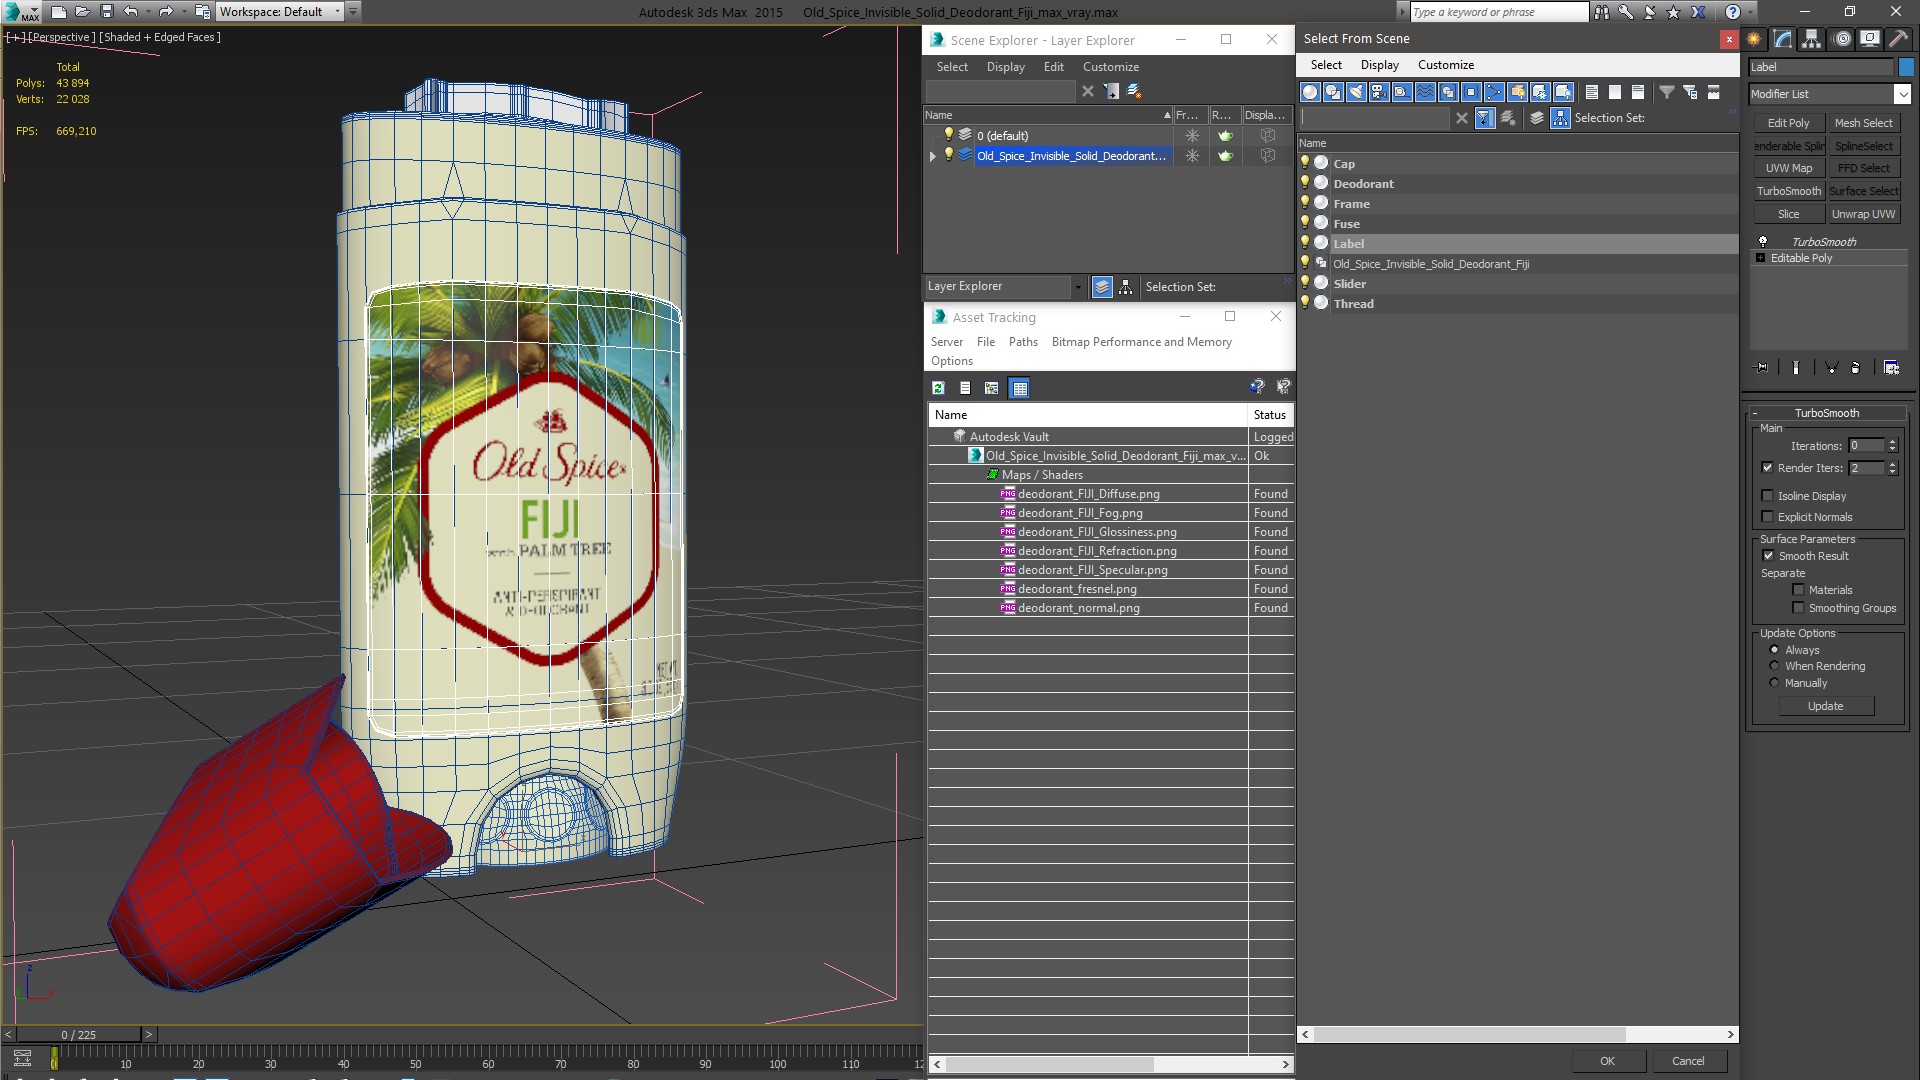Click the UVW Map modifier button
The image size is (1920, 1080).
(x=1788, y=168)
